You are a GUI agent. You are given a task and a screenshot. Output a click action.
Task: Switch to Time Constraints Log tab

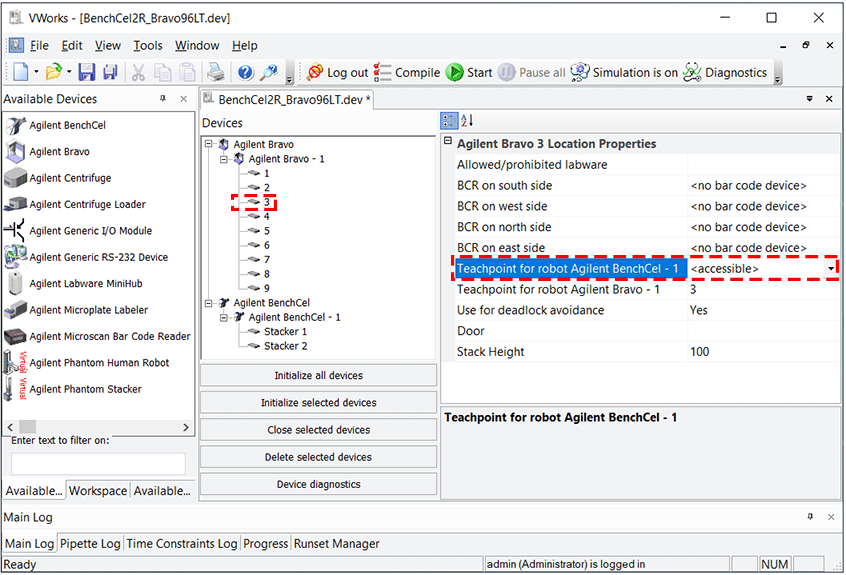pos(182,543)
